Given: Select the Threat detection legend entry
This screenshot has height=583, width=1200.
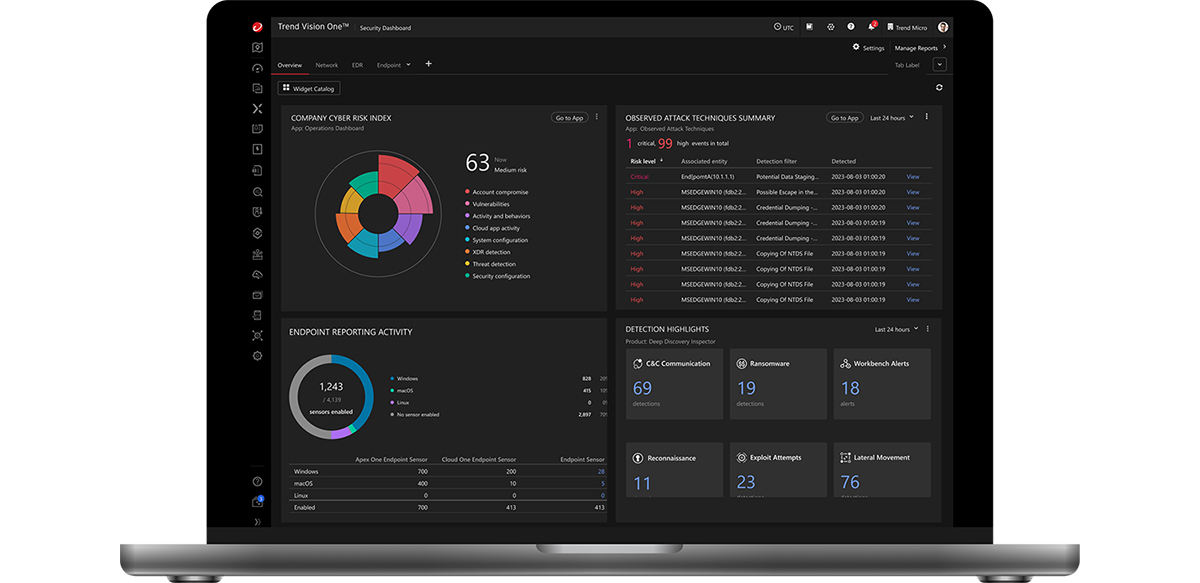Looking at the screenshot, I should coord(491,264).
